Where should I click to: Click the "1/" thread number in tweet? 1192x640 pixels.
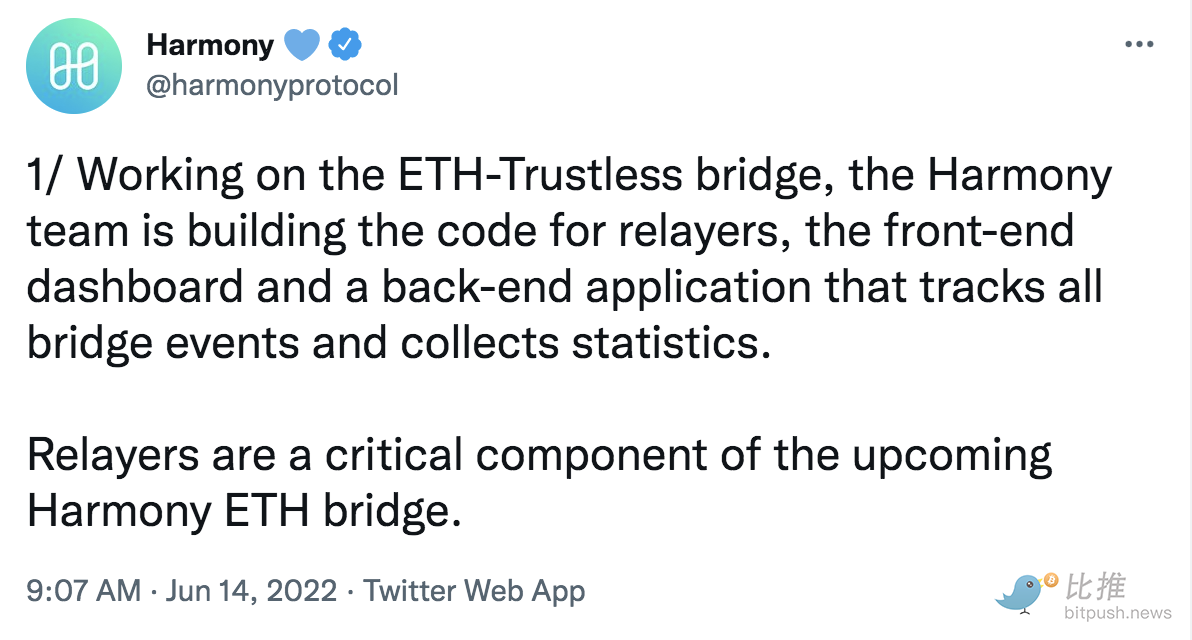[45, 175]
